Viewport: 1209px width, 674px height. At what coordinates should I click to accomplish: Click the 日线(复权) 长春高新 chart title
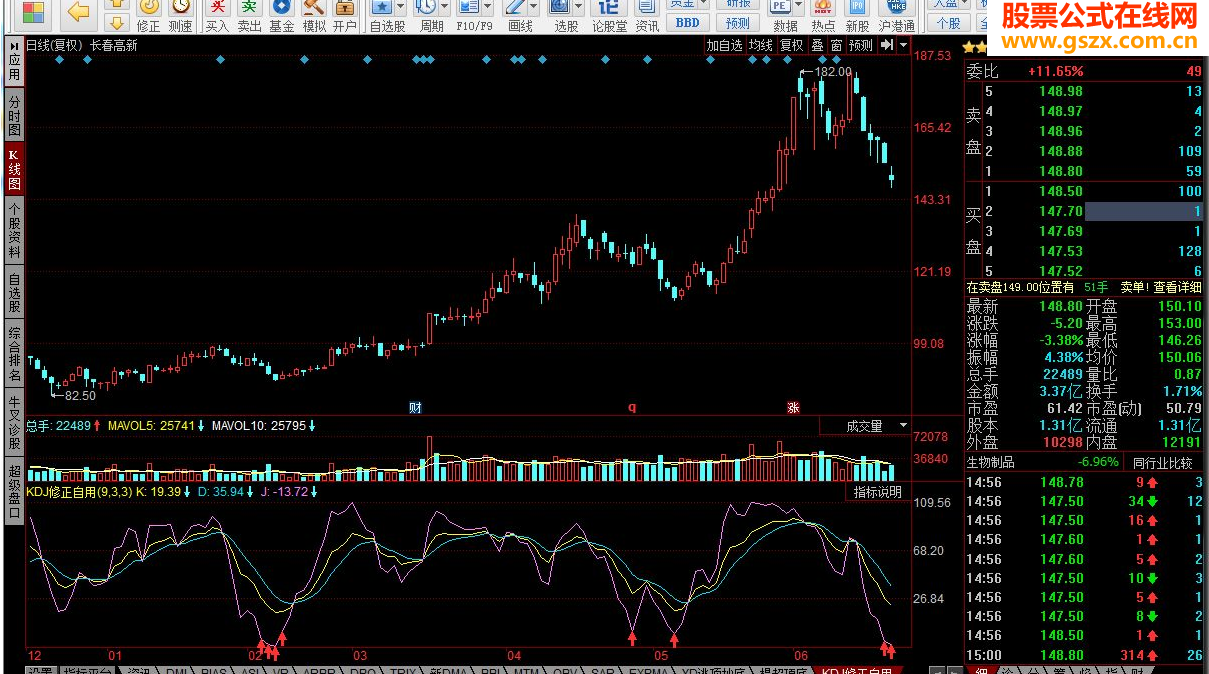[82, 45]
